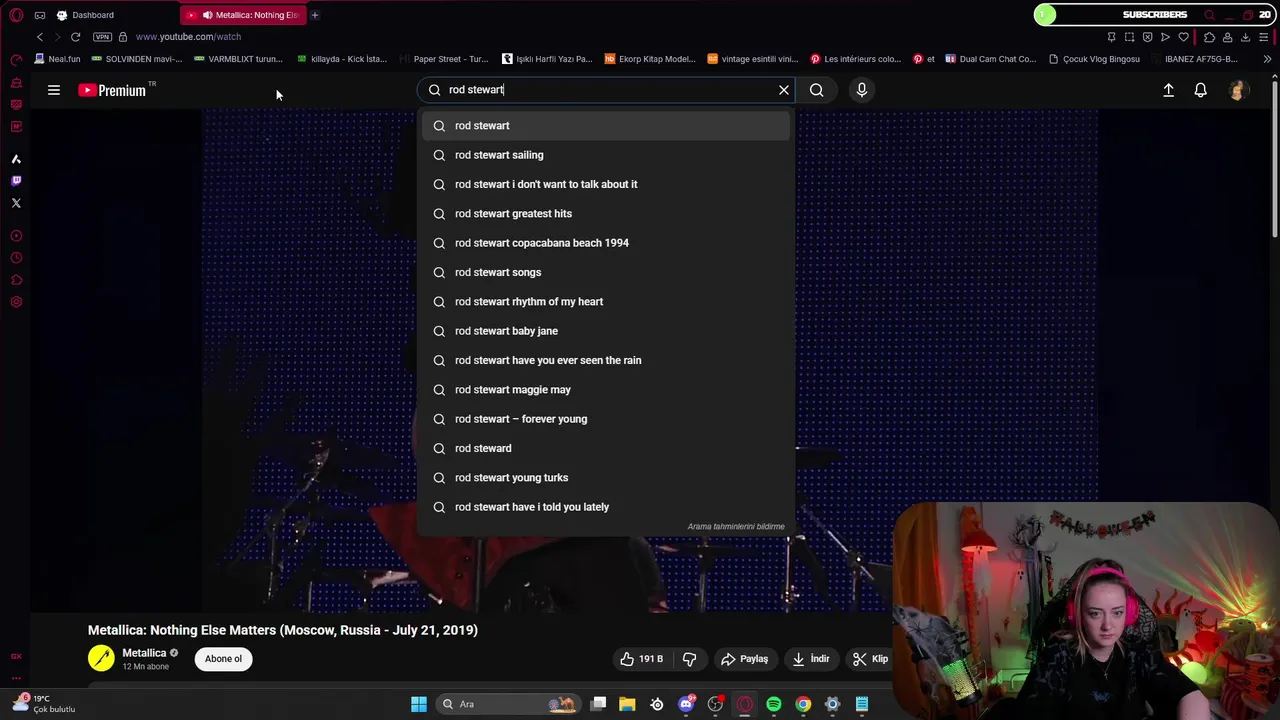This screenshot has width=1280, height=720.
Task: Open the Paylaş share button
Action: (745, 659)
